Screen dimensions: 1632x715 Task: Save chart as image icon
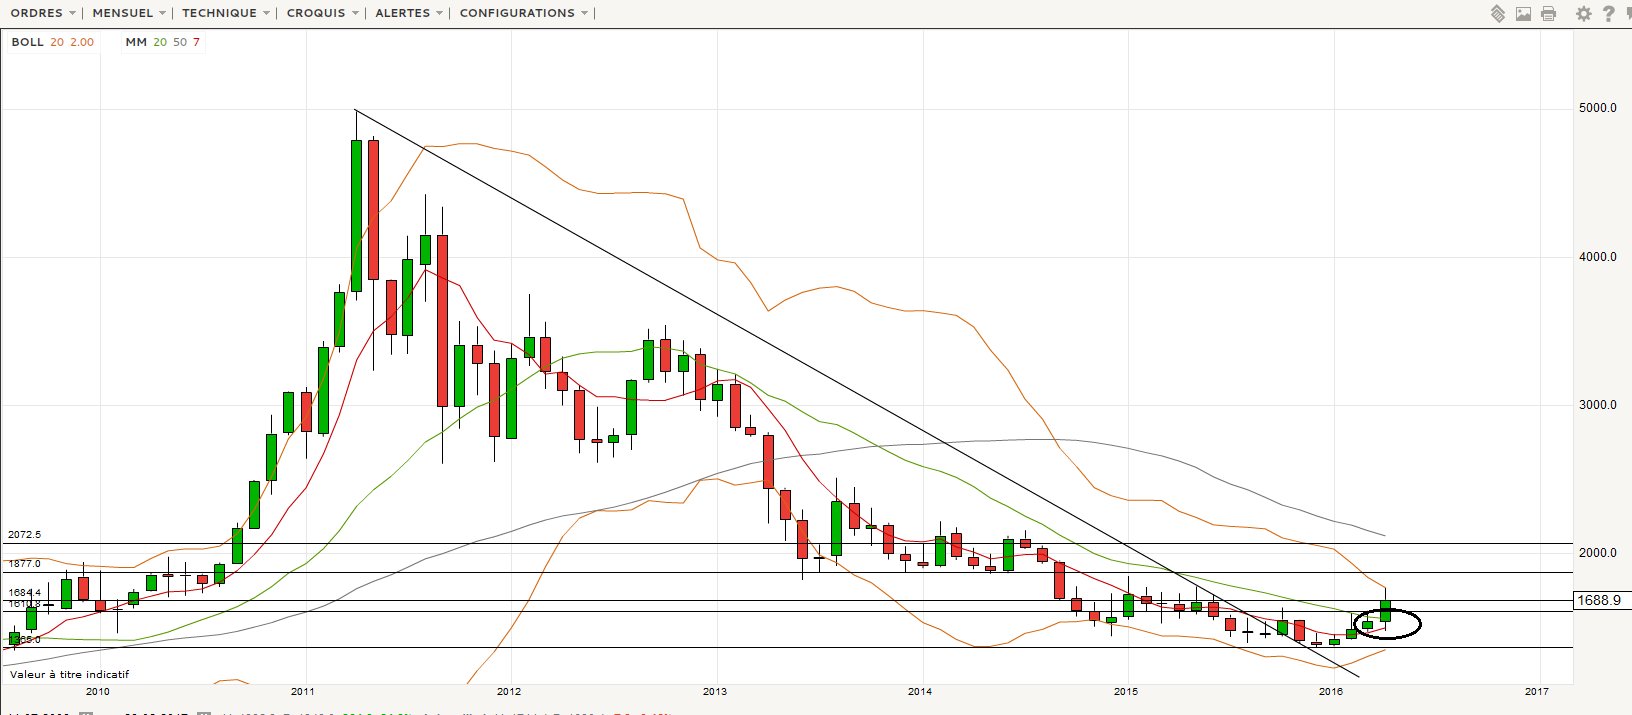click(x=1523, y=14)
